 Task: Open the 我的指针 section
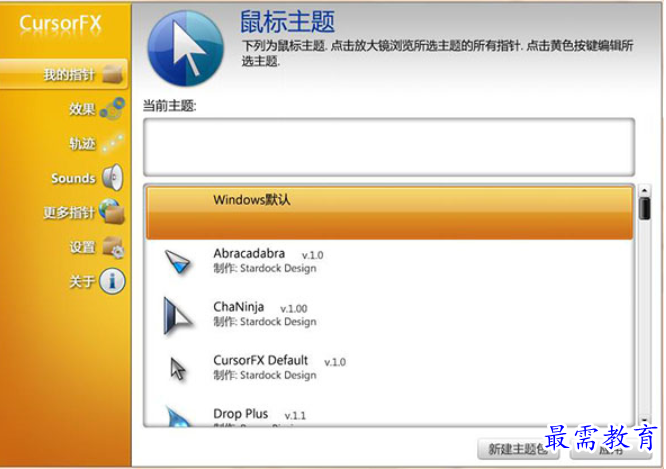pyautogui.click(x=64, y=74)
